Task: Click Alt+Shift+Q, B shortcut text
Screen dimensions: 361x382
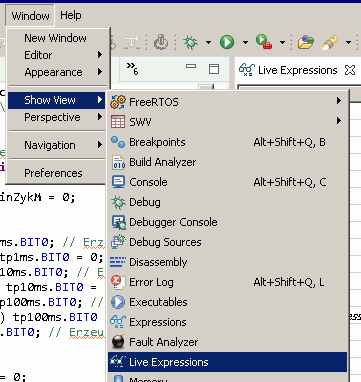Action: (x=289, y=142)
